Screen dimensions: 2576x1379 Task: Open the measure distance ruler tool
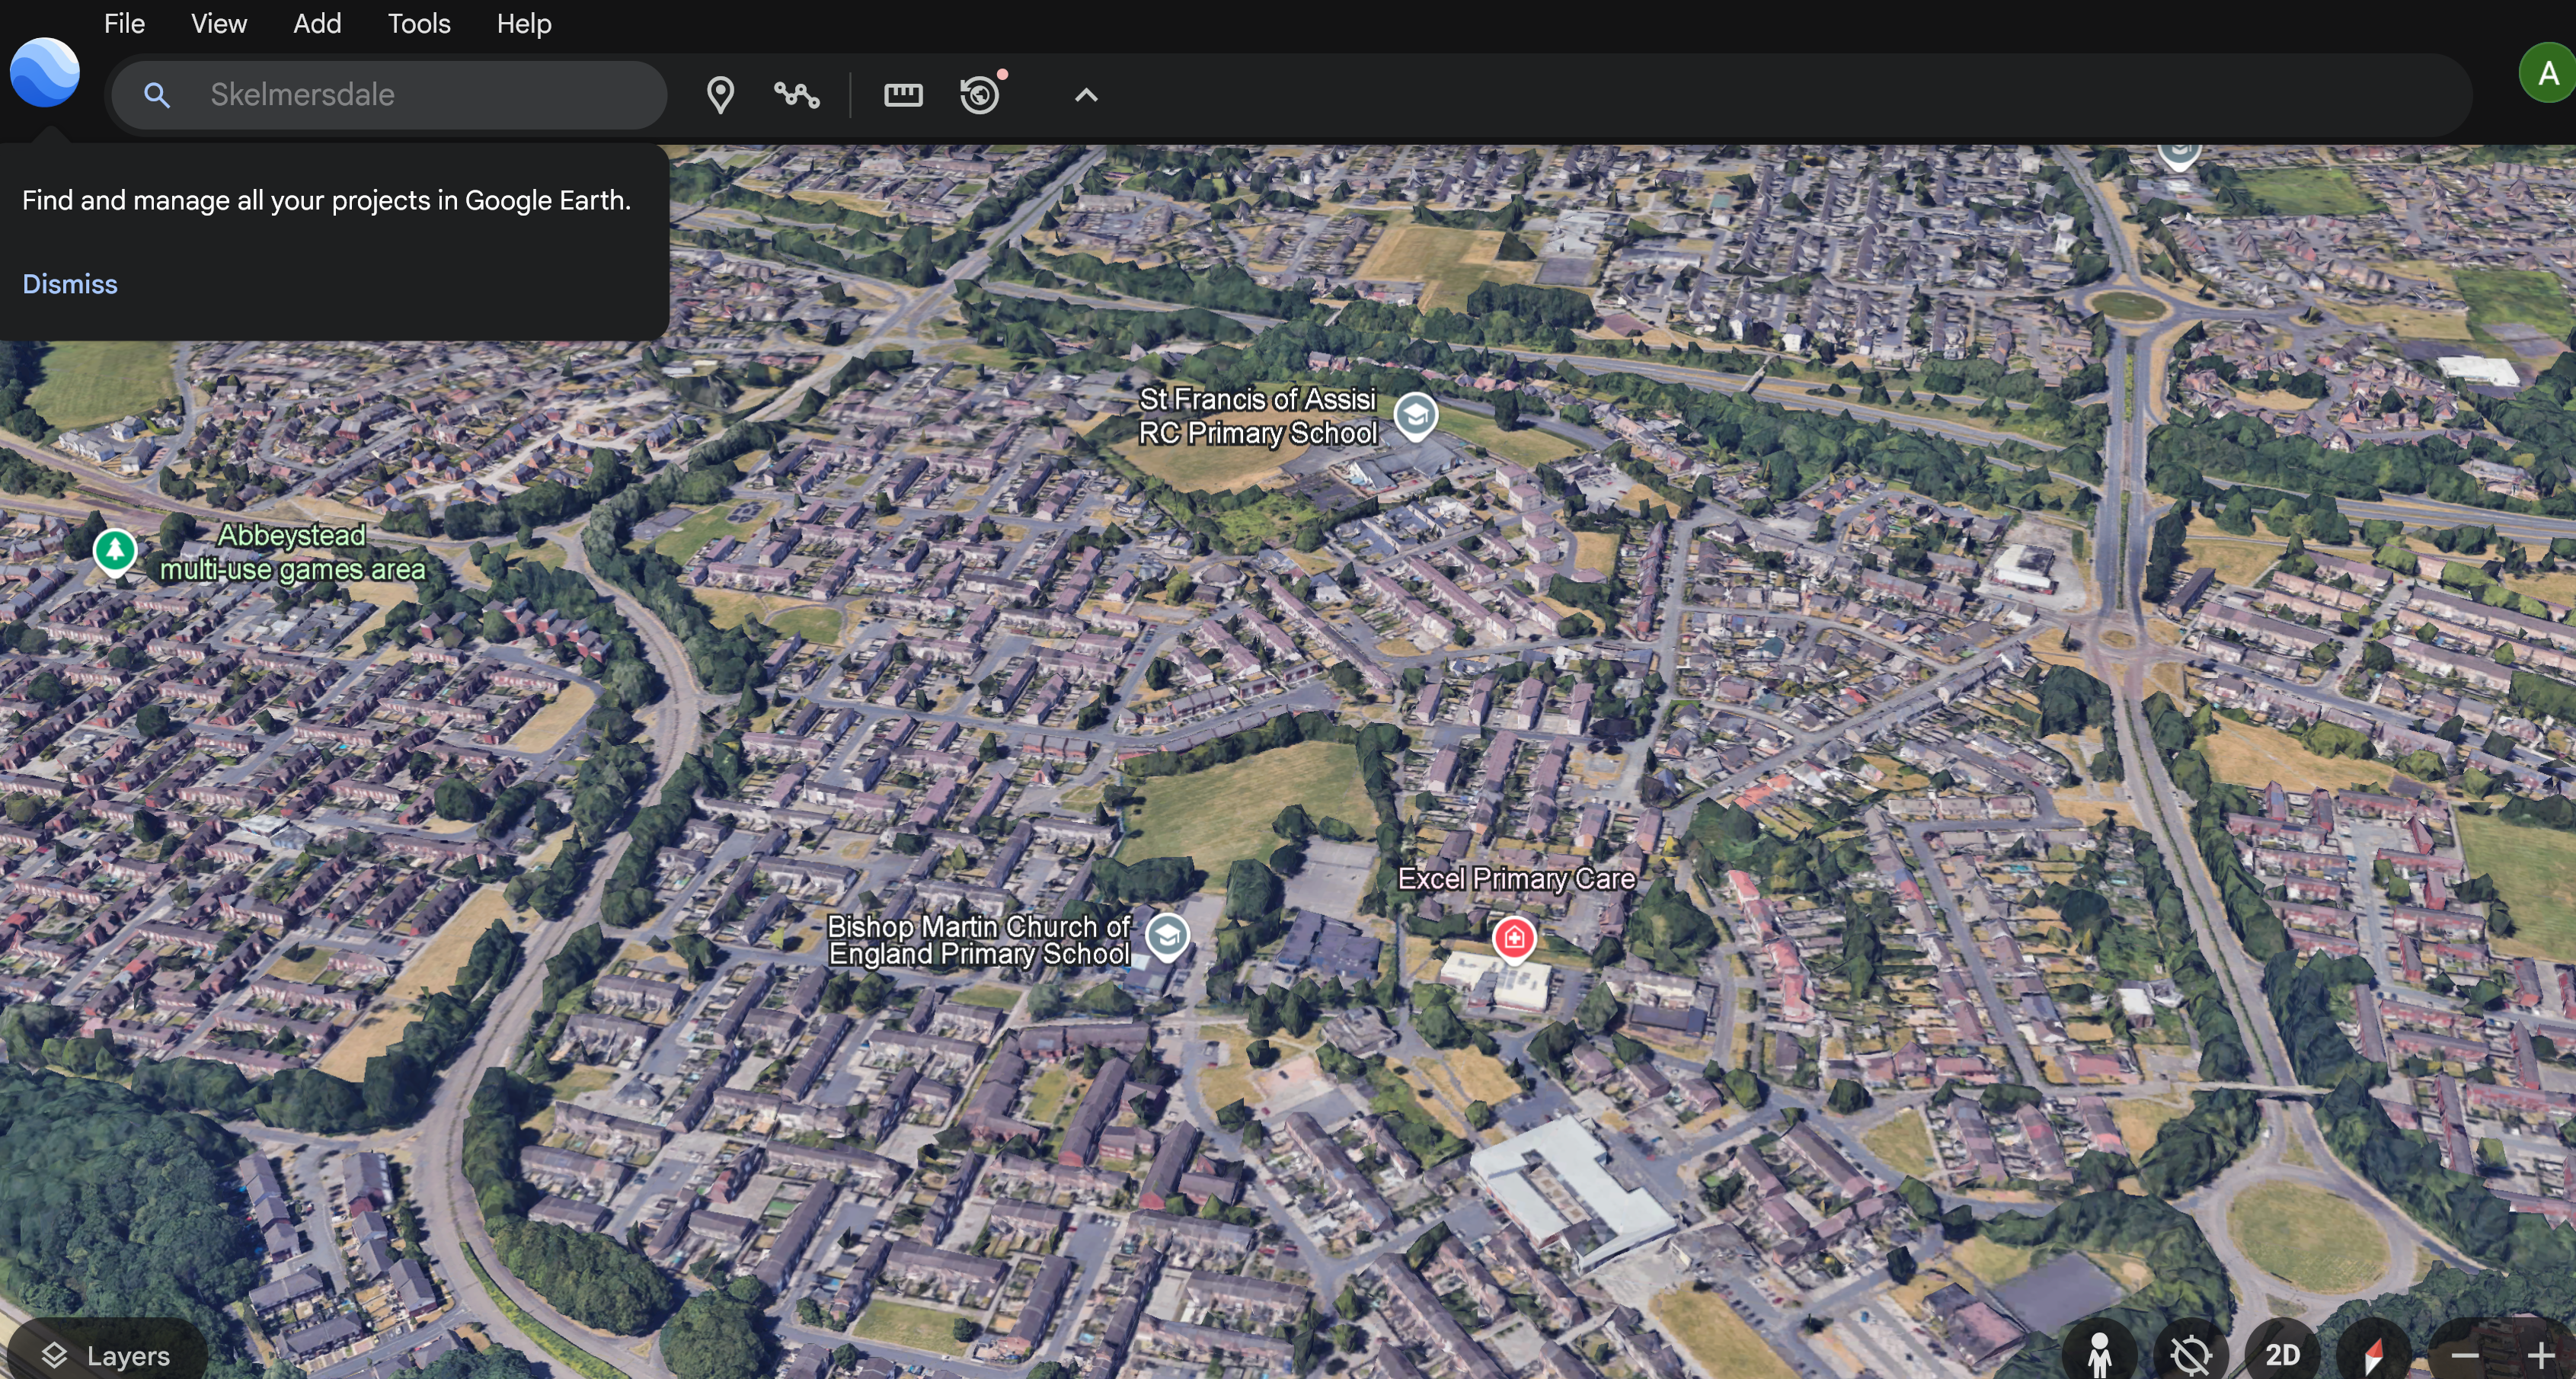[x=902, y=95]
